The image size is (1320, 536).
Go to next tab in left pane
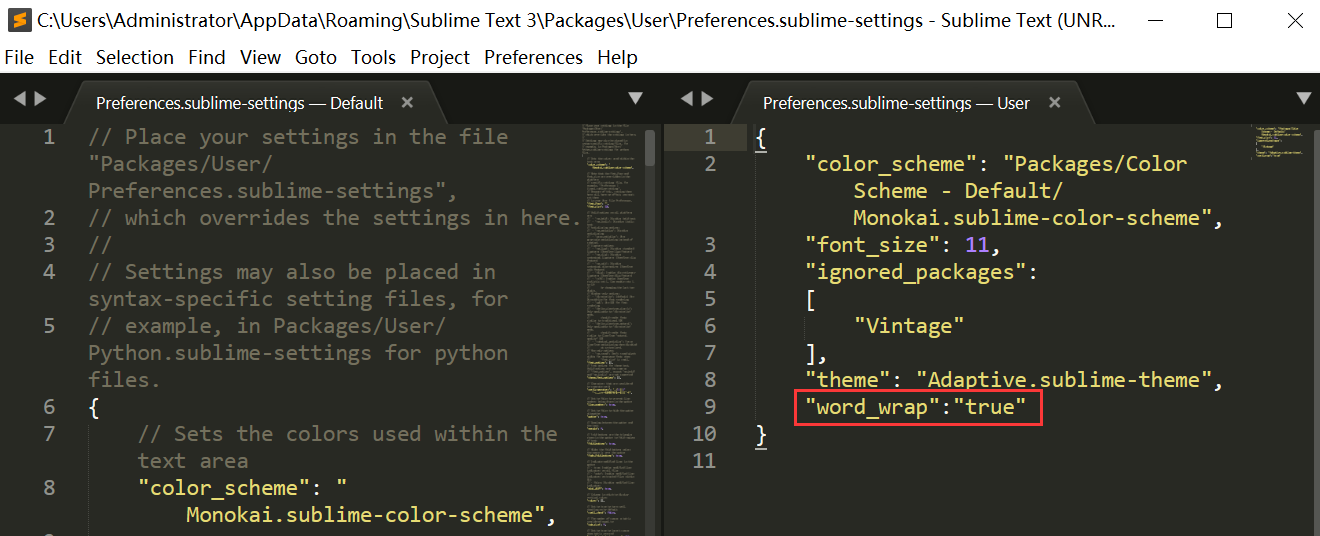[40, 98]
